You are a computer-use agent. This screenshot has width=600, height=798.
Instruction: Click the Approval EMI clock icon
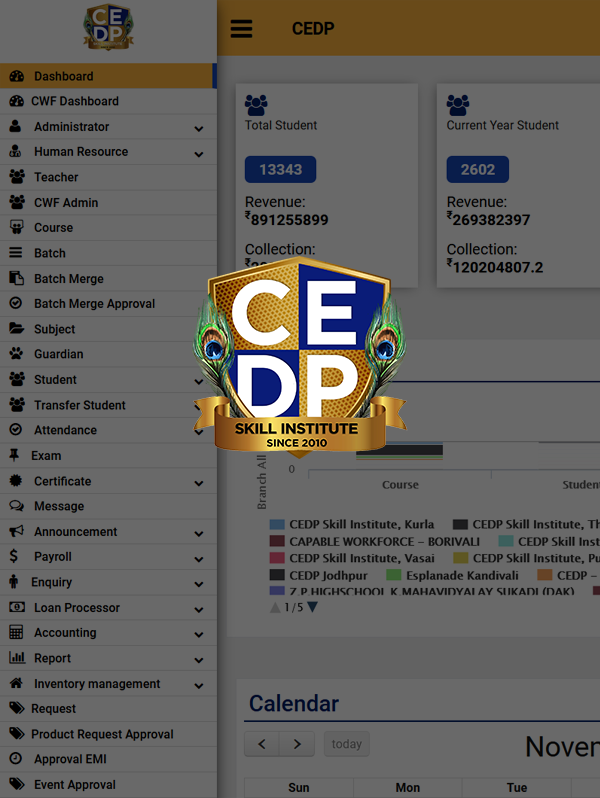[x=16, y=759]
